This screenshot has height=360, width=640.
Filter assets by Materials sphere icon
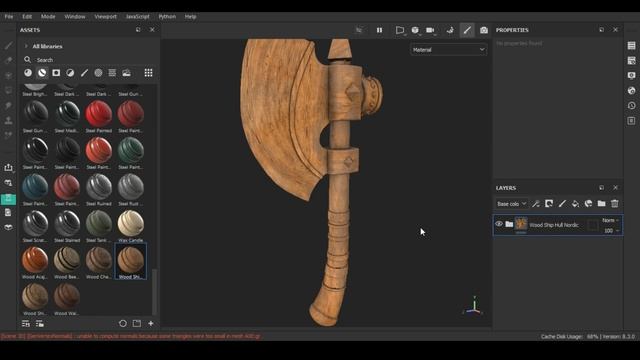28,73
